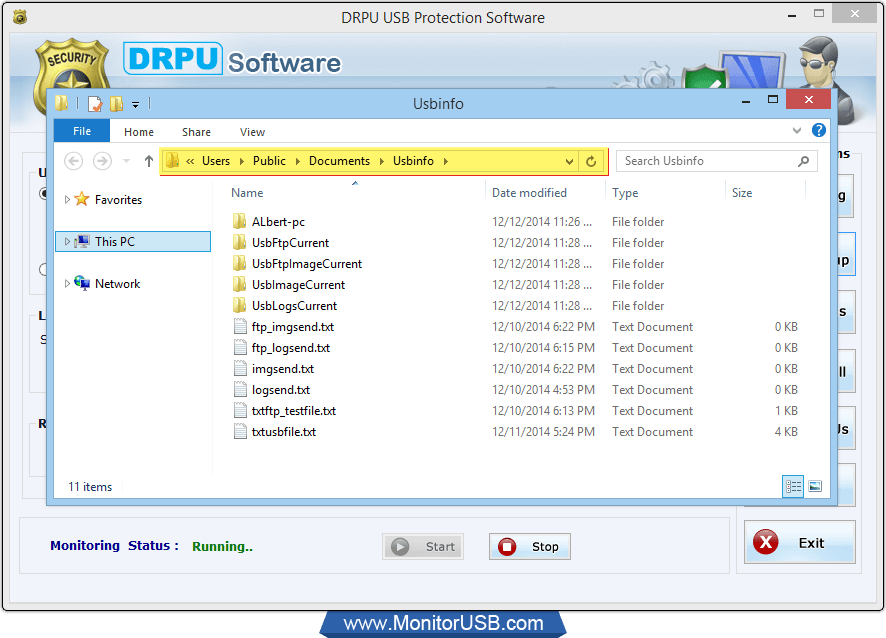Image resolution: width=886 pixels, height=638 pixels.
Task: Expand the ribbon with the chevron
Action: 797,131
